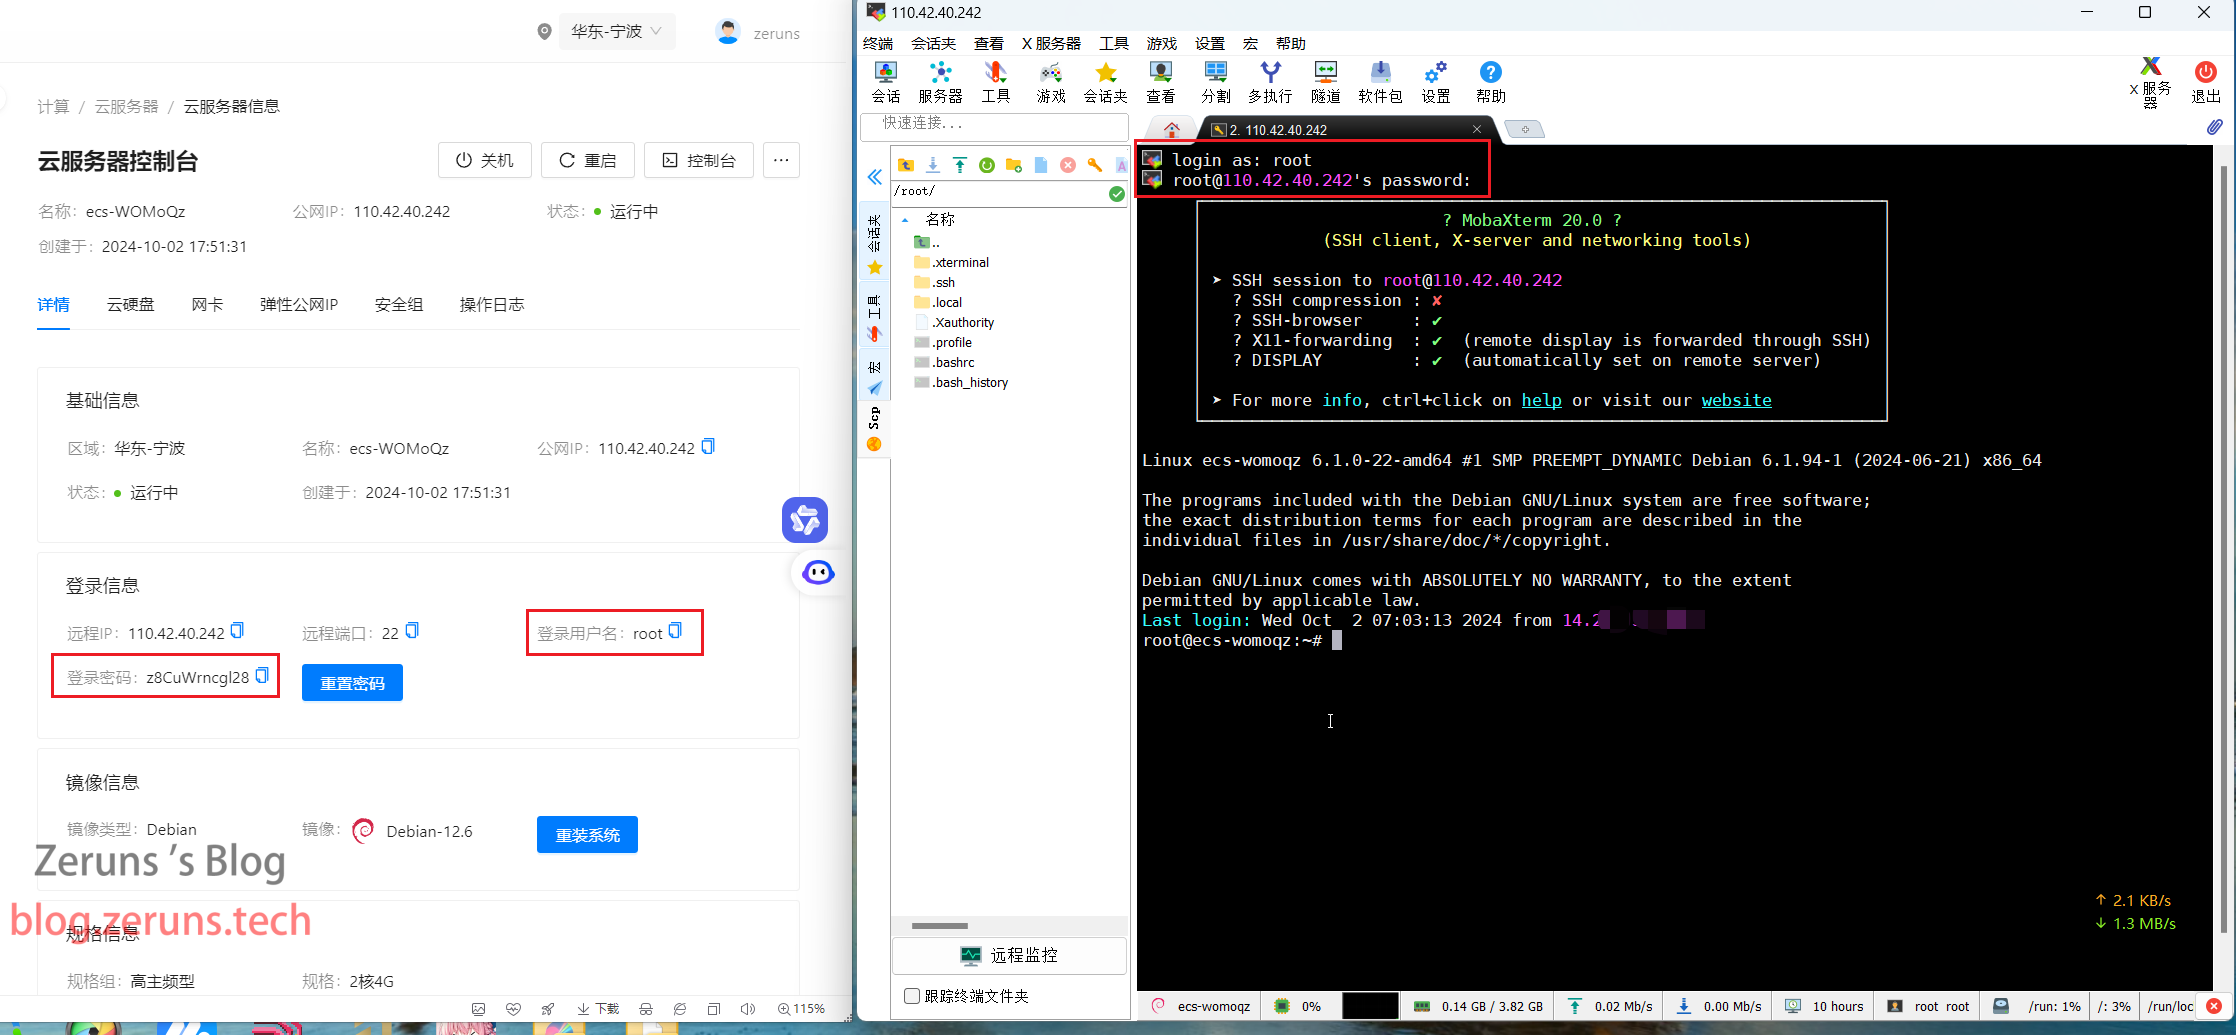2236x1035 pixels.
Task: Refresh the SFTP folder with green icon
Action: point(987,165)
